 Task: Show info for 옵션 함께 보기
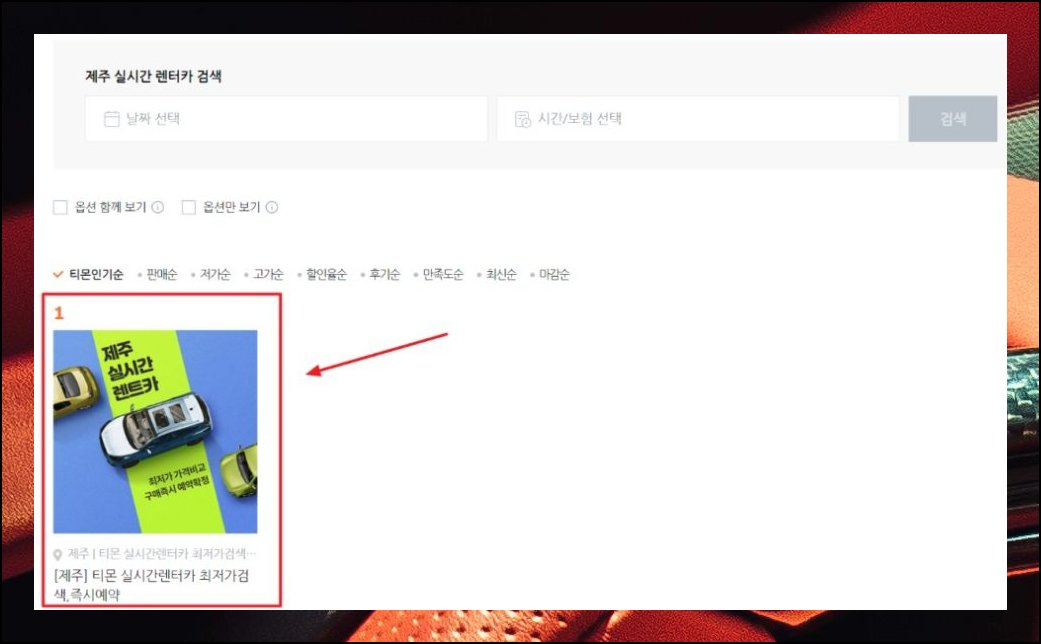coord(157,207)
